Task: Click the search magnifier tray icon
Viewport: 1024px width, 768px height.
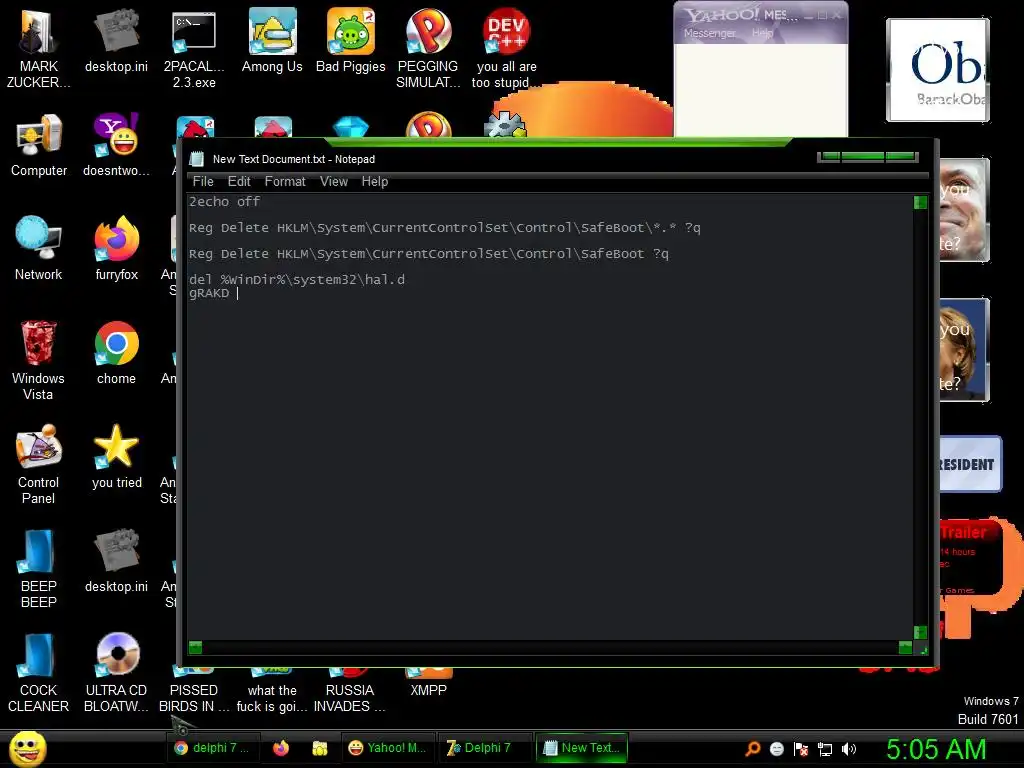Action: [x=753, y=748]
